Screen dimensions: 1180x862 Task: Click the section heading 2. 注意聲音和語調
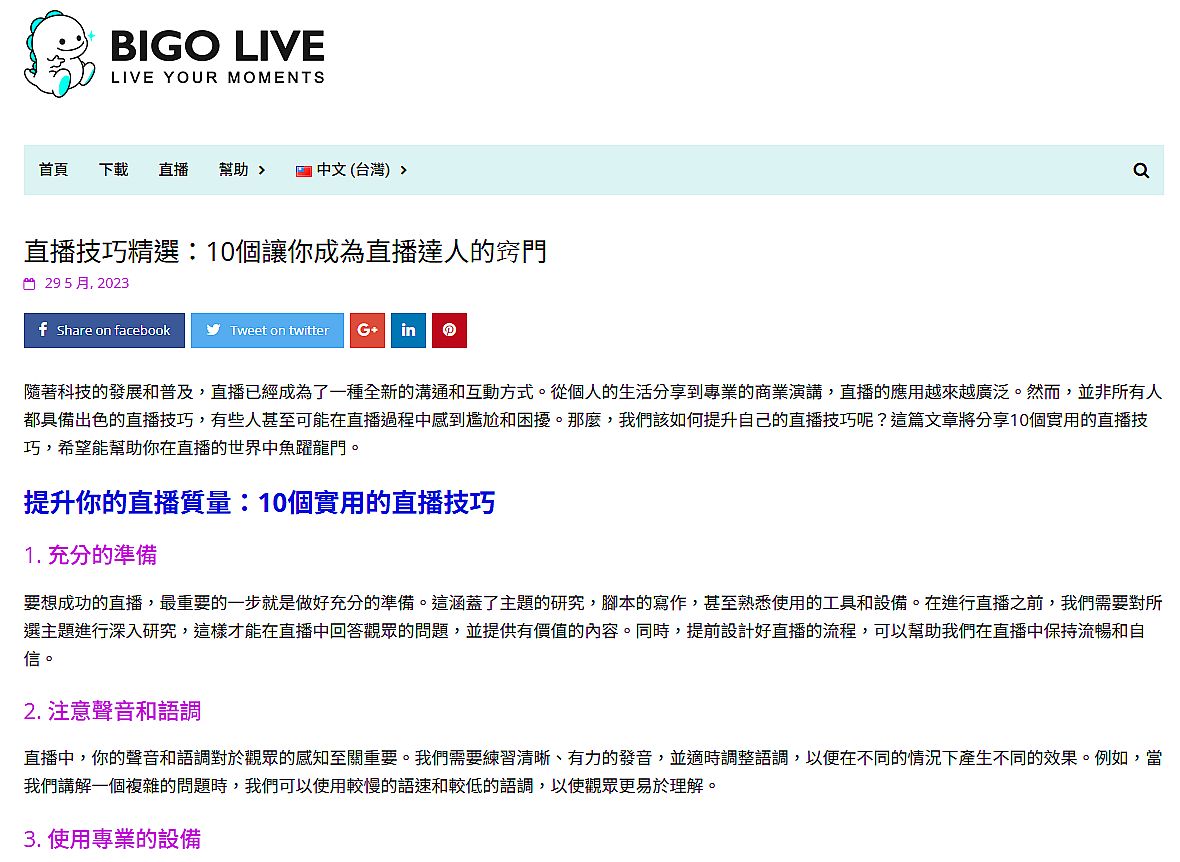(x=112, y=711)
